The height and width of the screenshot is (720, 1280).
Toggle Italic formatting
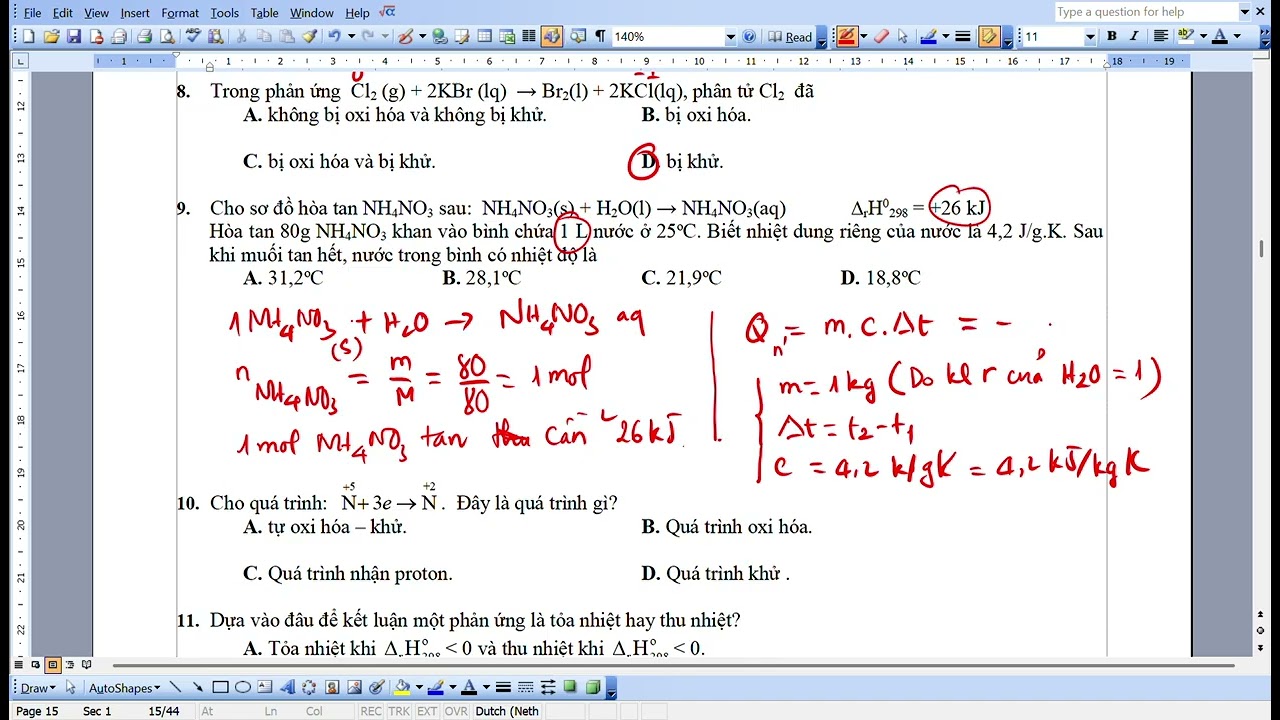coord(1134,36)
